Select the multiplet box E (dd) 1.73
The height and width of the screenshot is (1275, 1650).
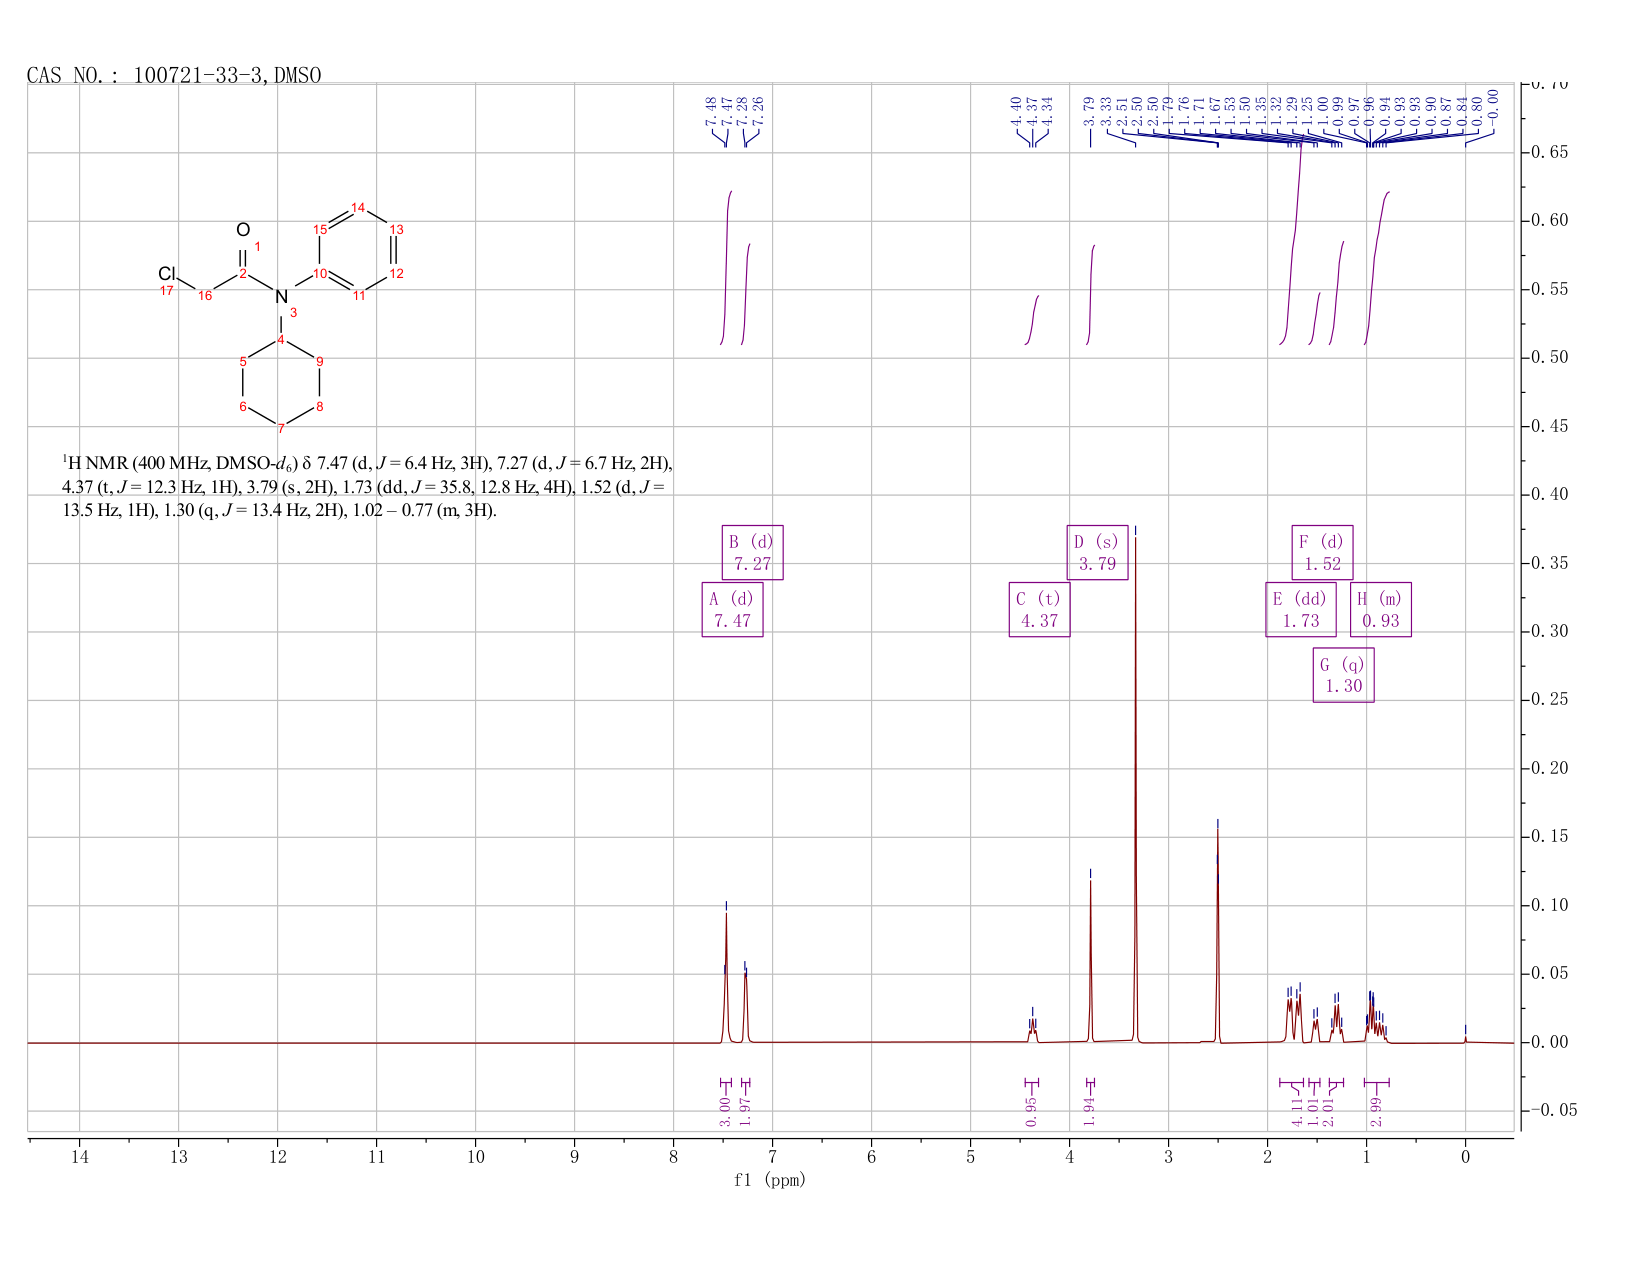coord(1301,610)
